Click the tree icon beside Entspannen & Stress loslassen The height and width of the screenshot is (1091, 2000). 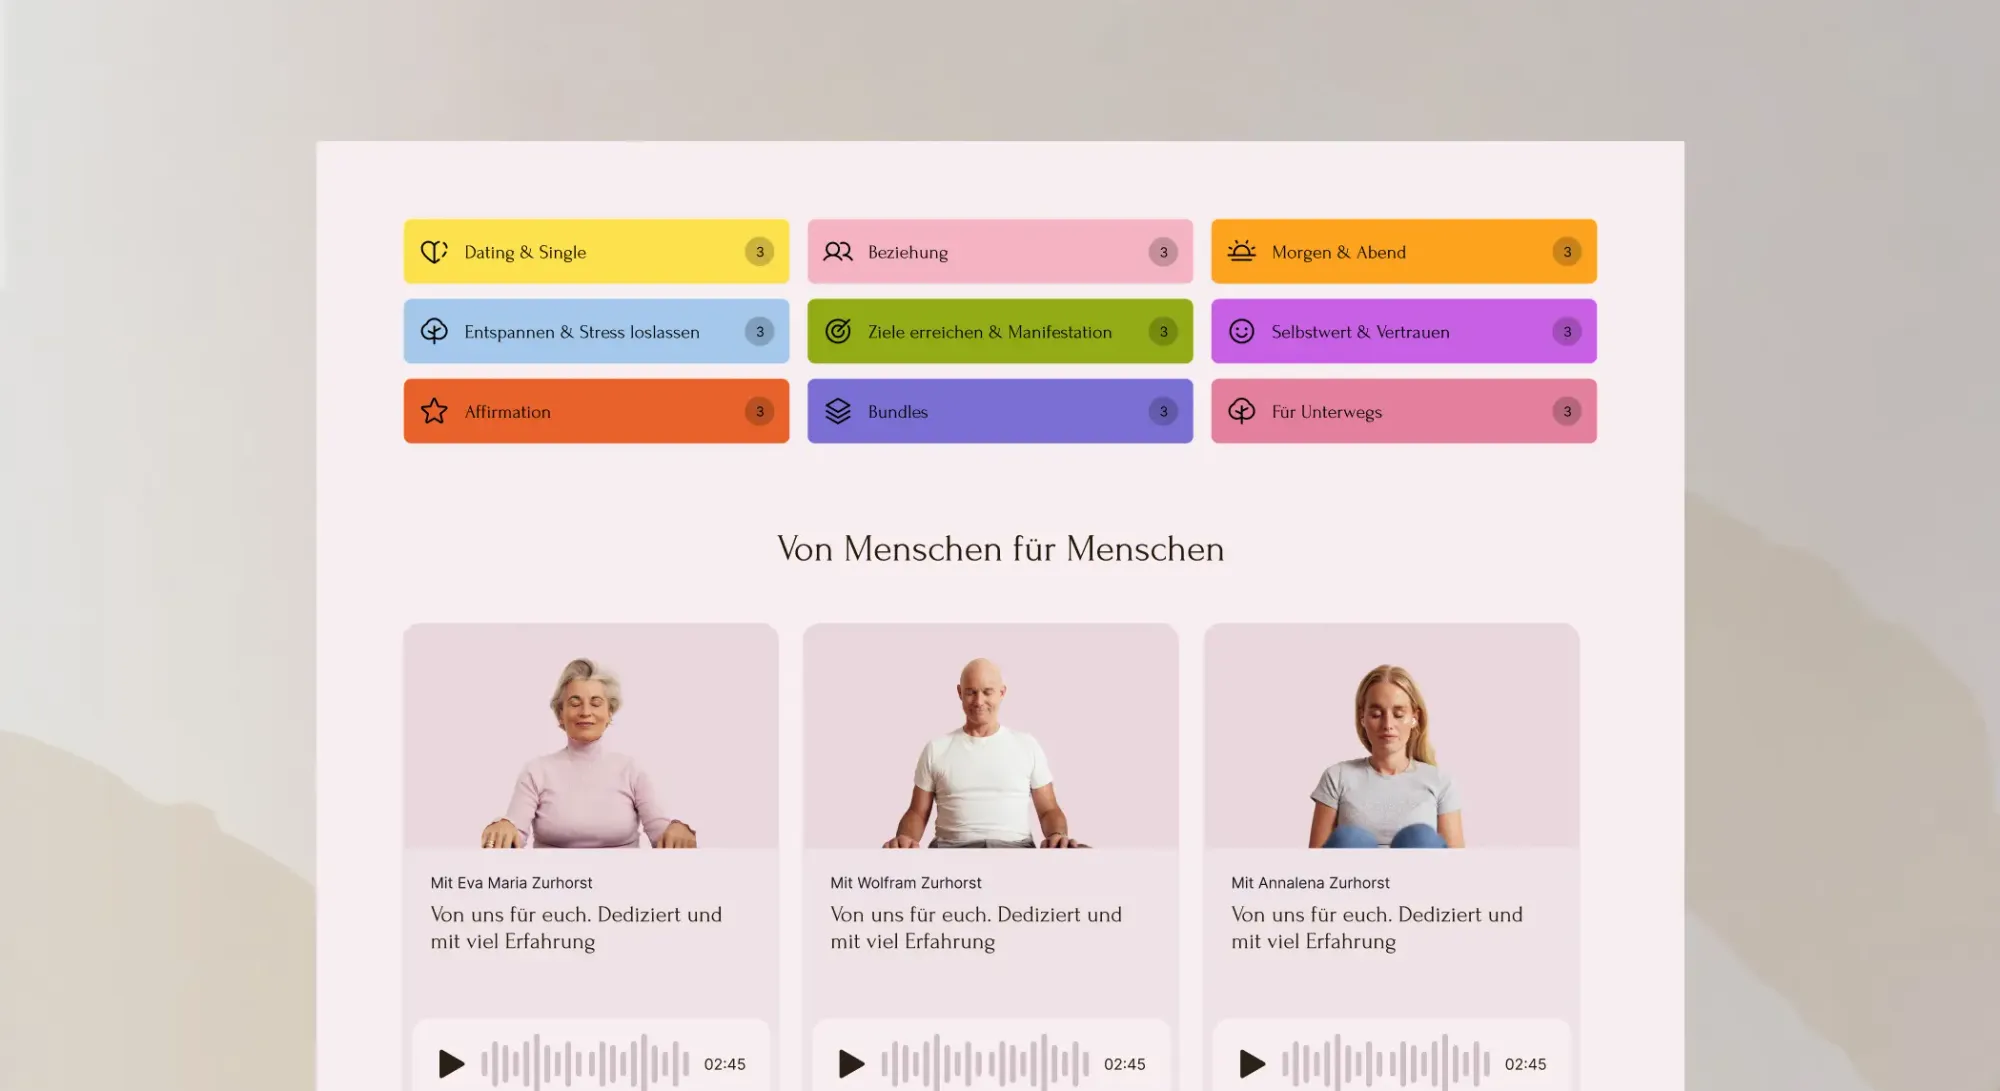pos(434,331)
